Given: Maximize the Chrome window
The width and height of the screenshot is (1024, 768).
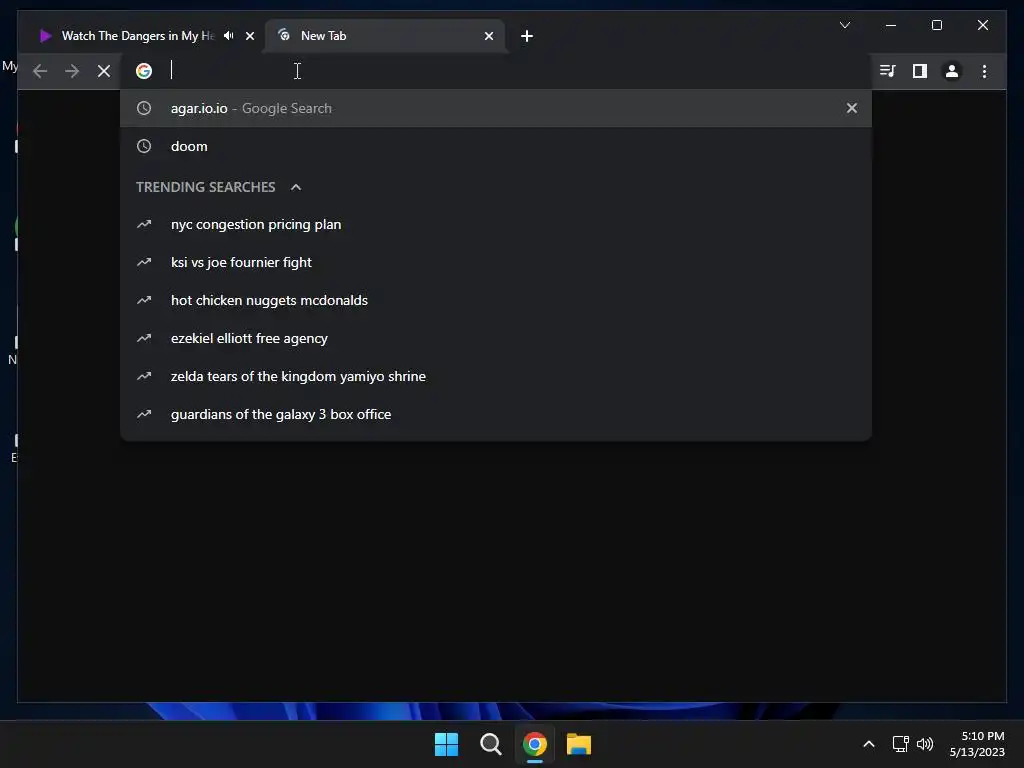Looking at the screenshot, I should click(x=936, y=25).
